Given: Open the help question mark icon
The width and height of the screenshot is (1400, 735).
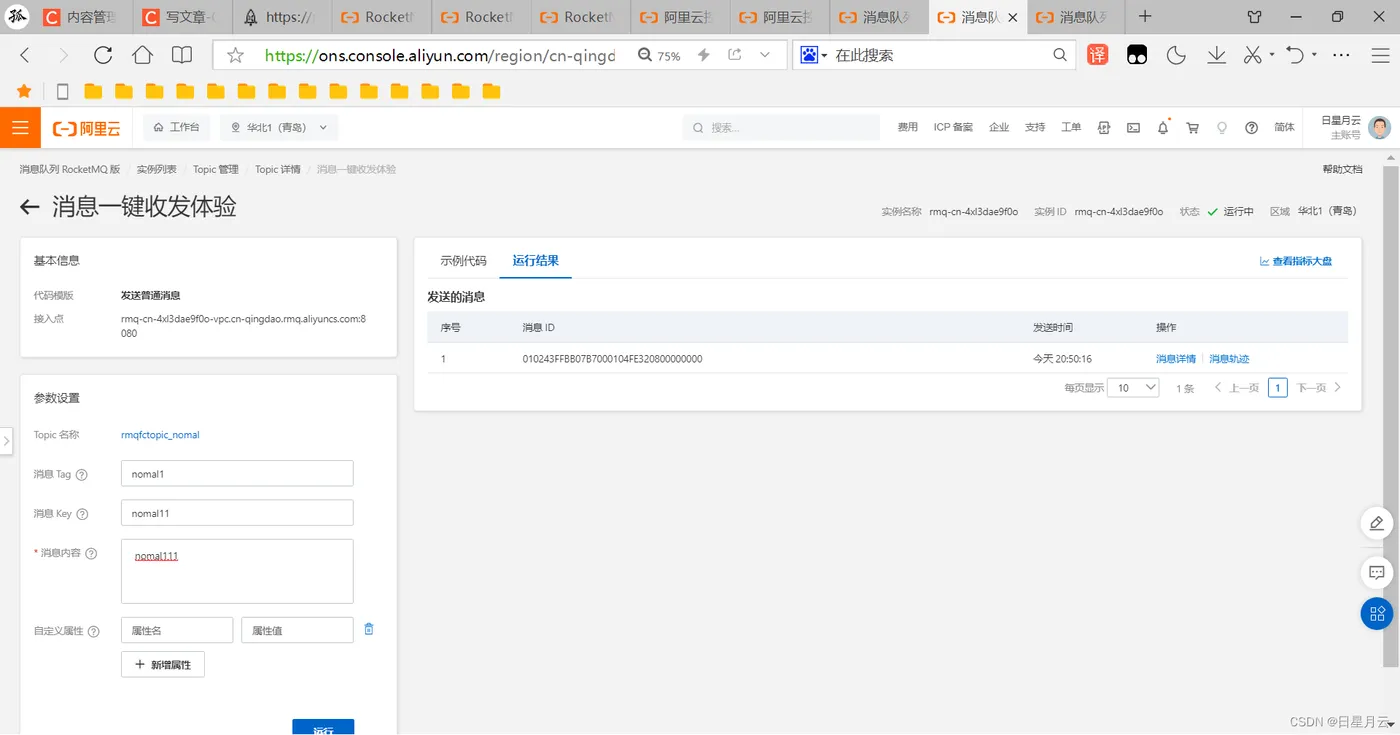Looking at the screenshot, I should [1251, 128].
